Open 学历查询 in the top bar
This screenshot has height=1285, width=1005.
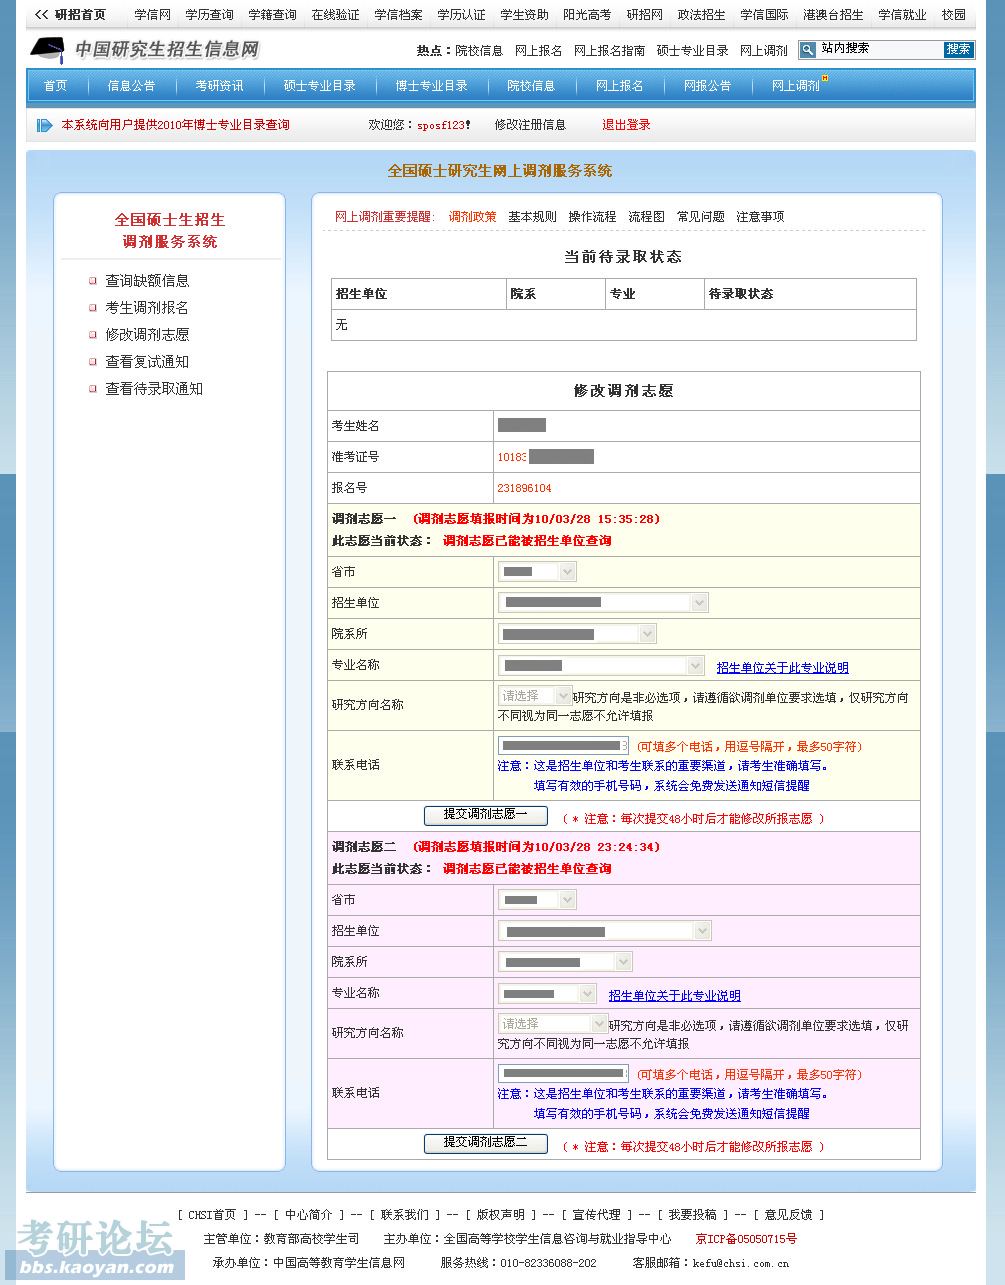point(209,15)
